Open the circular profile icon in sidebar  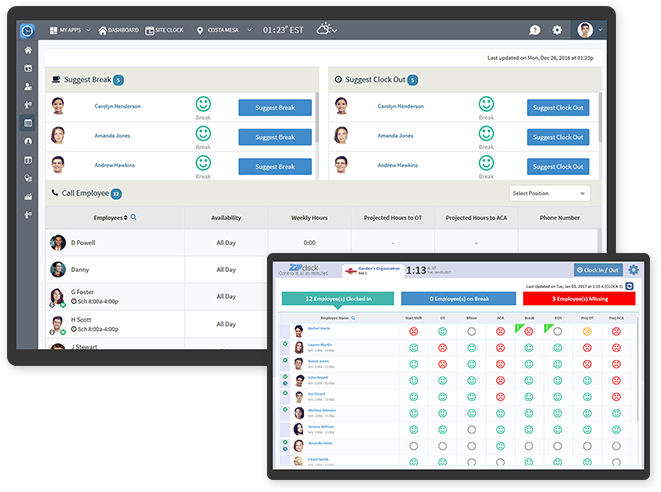click(x=28, y=141)
